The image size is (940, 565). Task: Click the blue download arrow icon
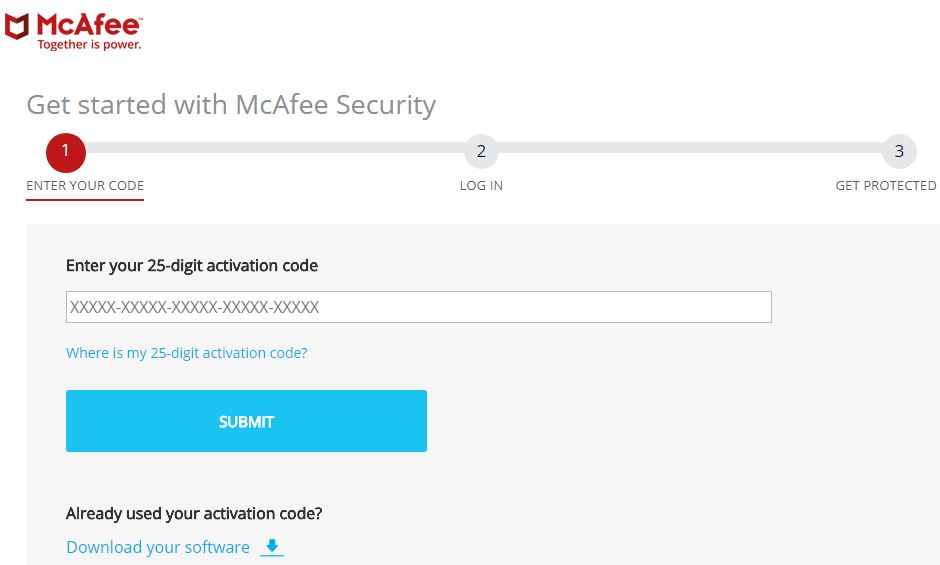pyautogui.click(x=272, y=546)
